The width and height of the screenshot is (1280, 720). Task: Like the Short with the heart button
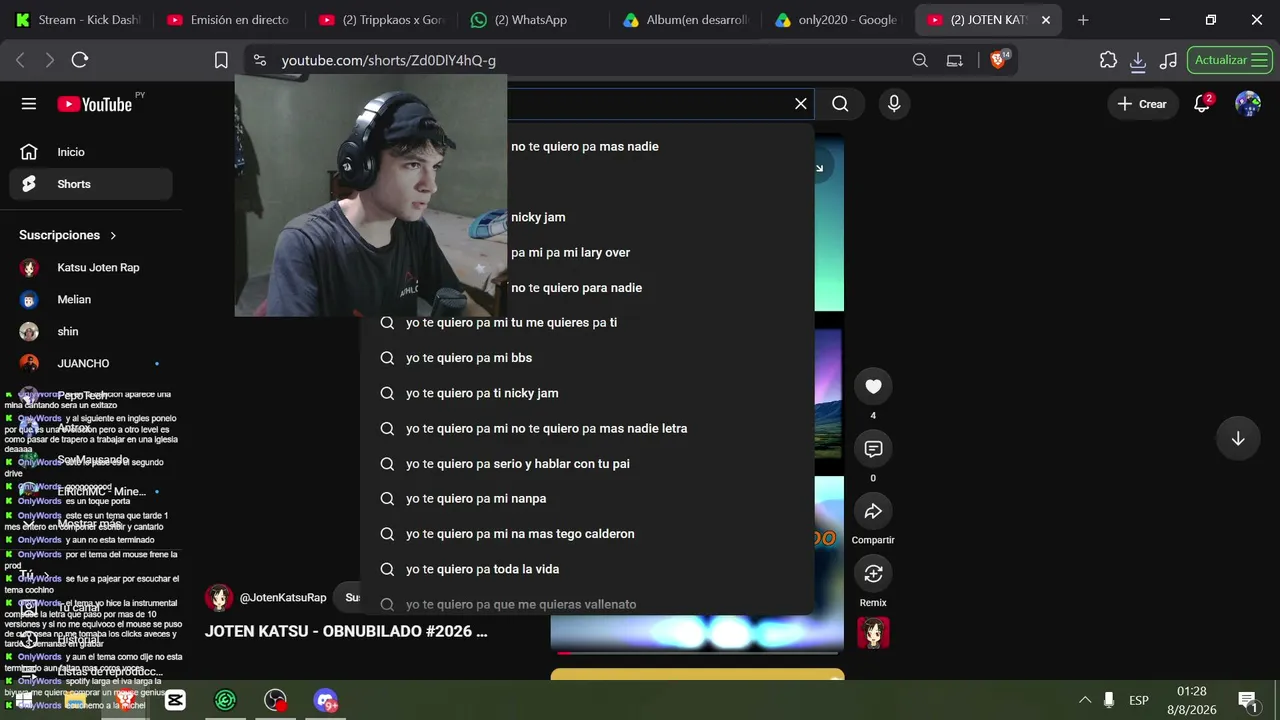pos(873,387)
